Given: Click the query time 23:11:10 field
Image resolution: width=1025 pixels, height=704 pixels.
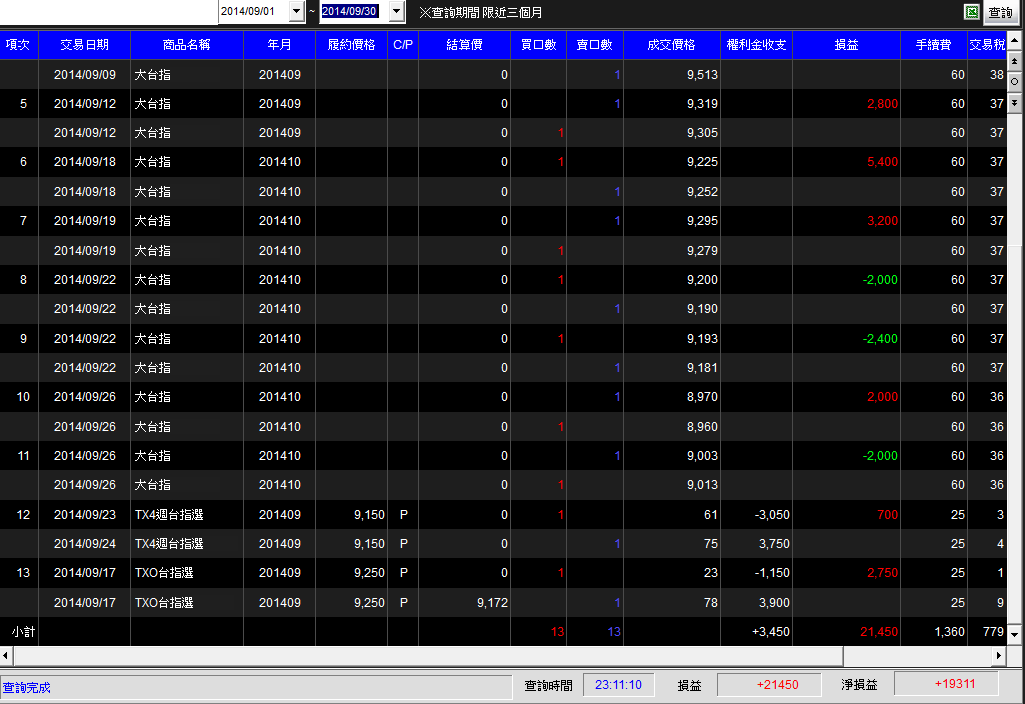Looking at the screenshot, I should [618, 684].
